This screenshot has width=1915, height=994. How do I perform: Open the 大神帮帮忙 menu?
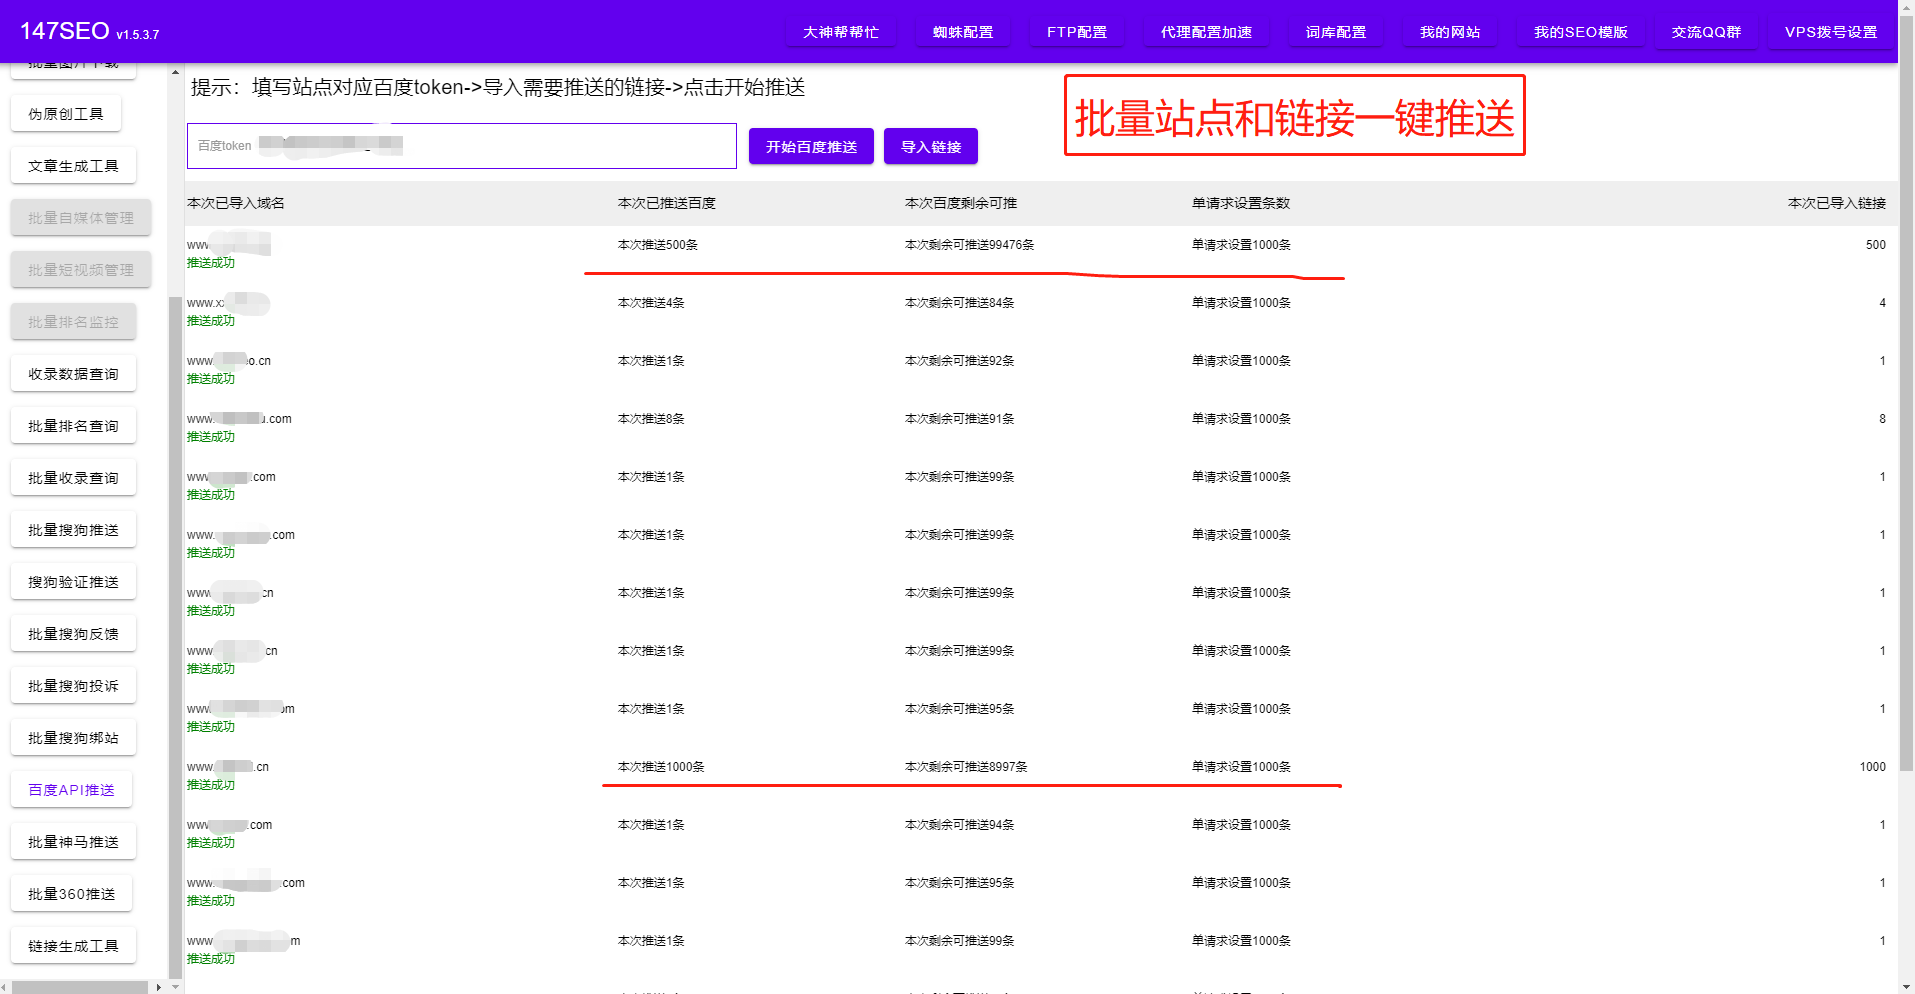point(841,32)
